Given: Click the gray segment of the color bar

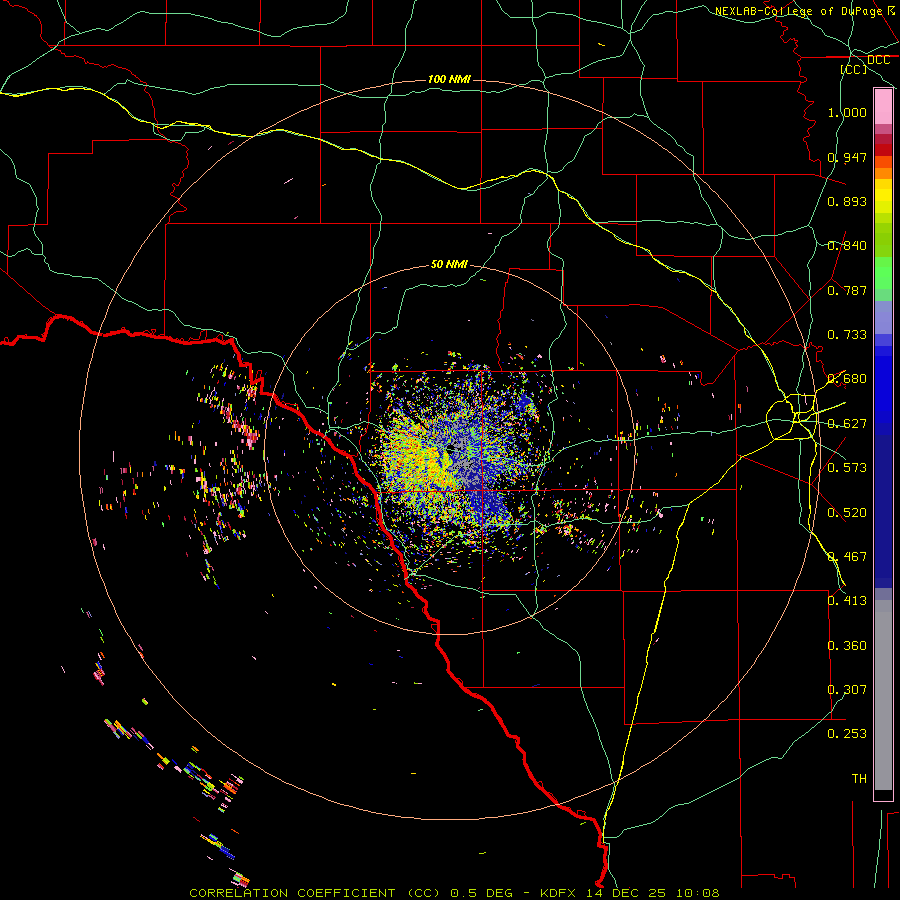Looking at the screenshot, I should 883,695.
